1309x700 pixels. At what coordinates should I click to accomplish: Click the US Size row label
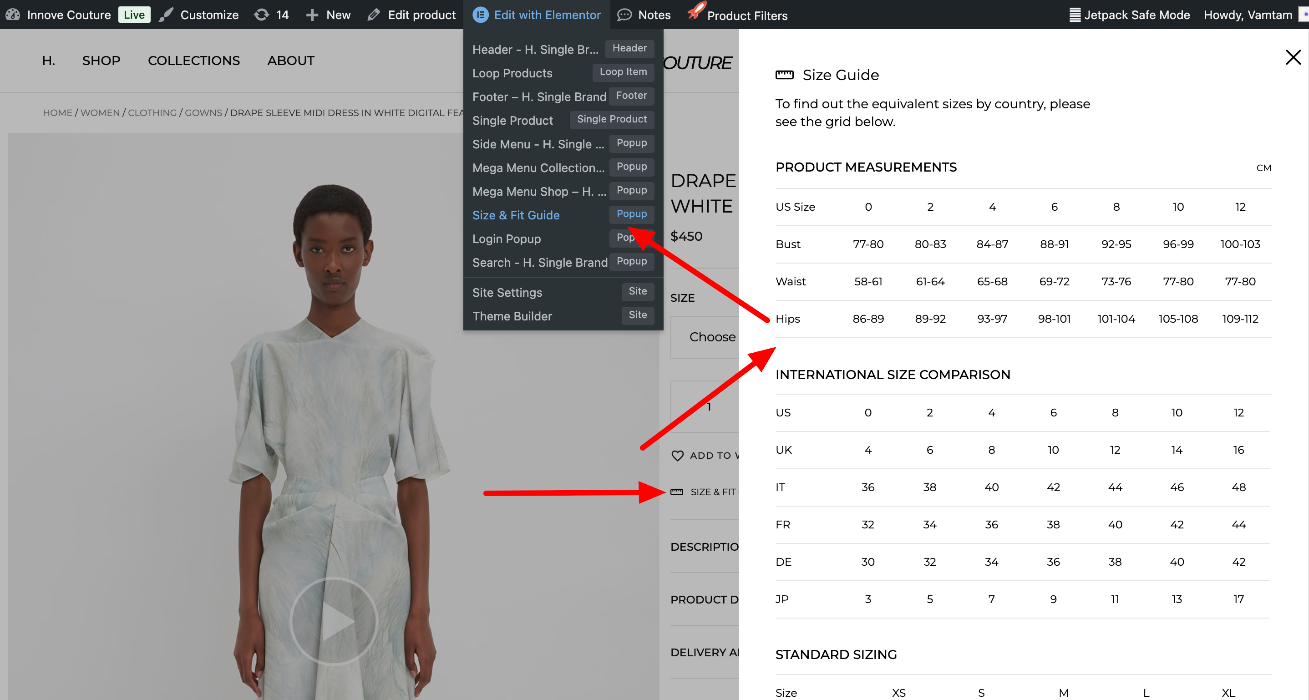[796, 207]
